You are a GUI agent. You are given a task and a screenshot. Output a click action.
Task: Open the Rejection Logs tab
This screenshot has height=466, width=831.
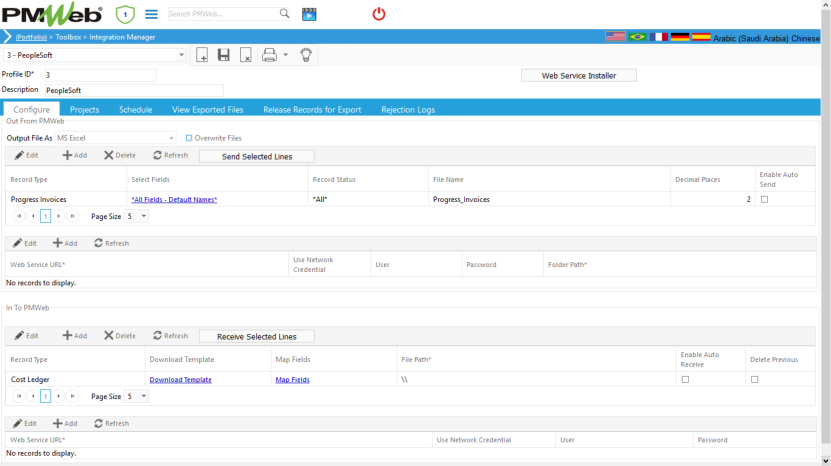(x=407, y=109)
